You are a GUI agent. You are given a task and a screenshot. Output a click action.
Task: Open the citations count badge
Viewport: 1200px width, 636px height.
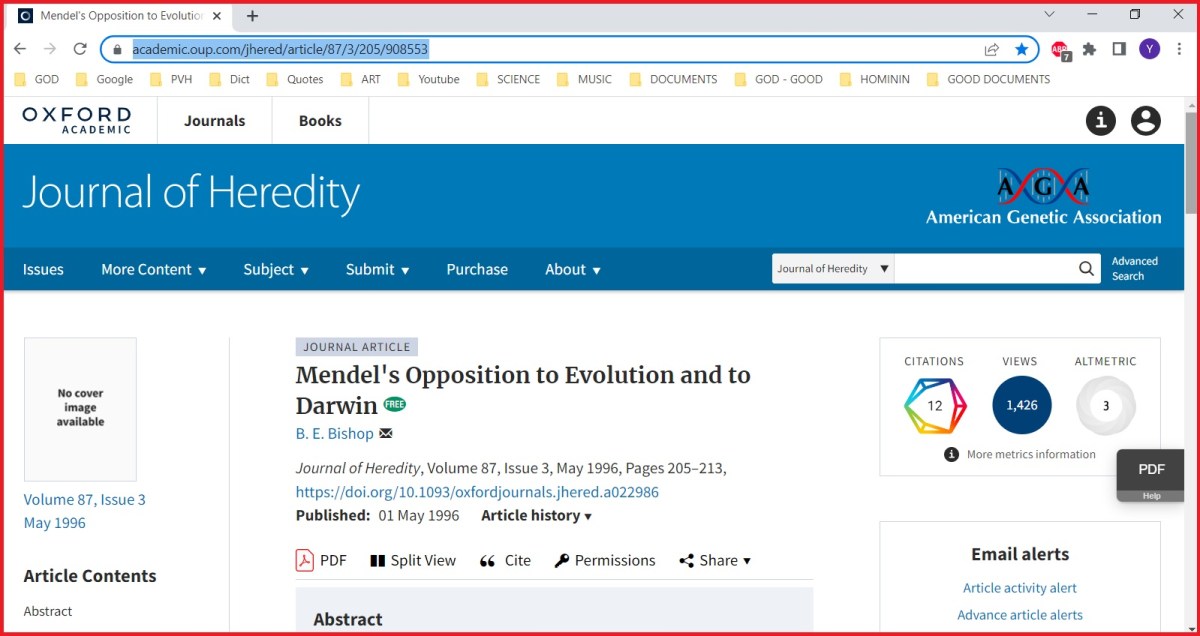934,406
